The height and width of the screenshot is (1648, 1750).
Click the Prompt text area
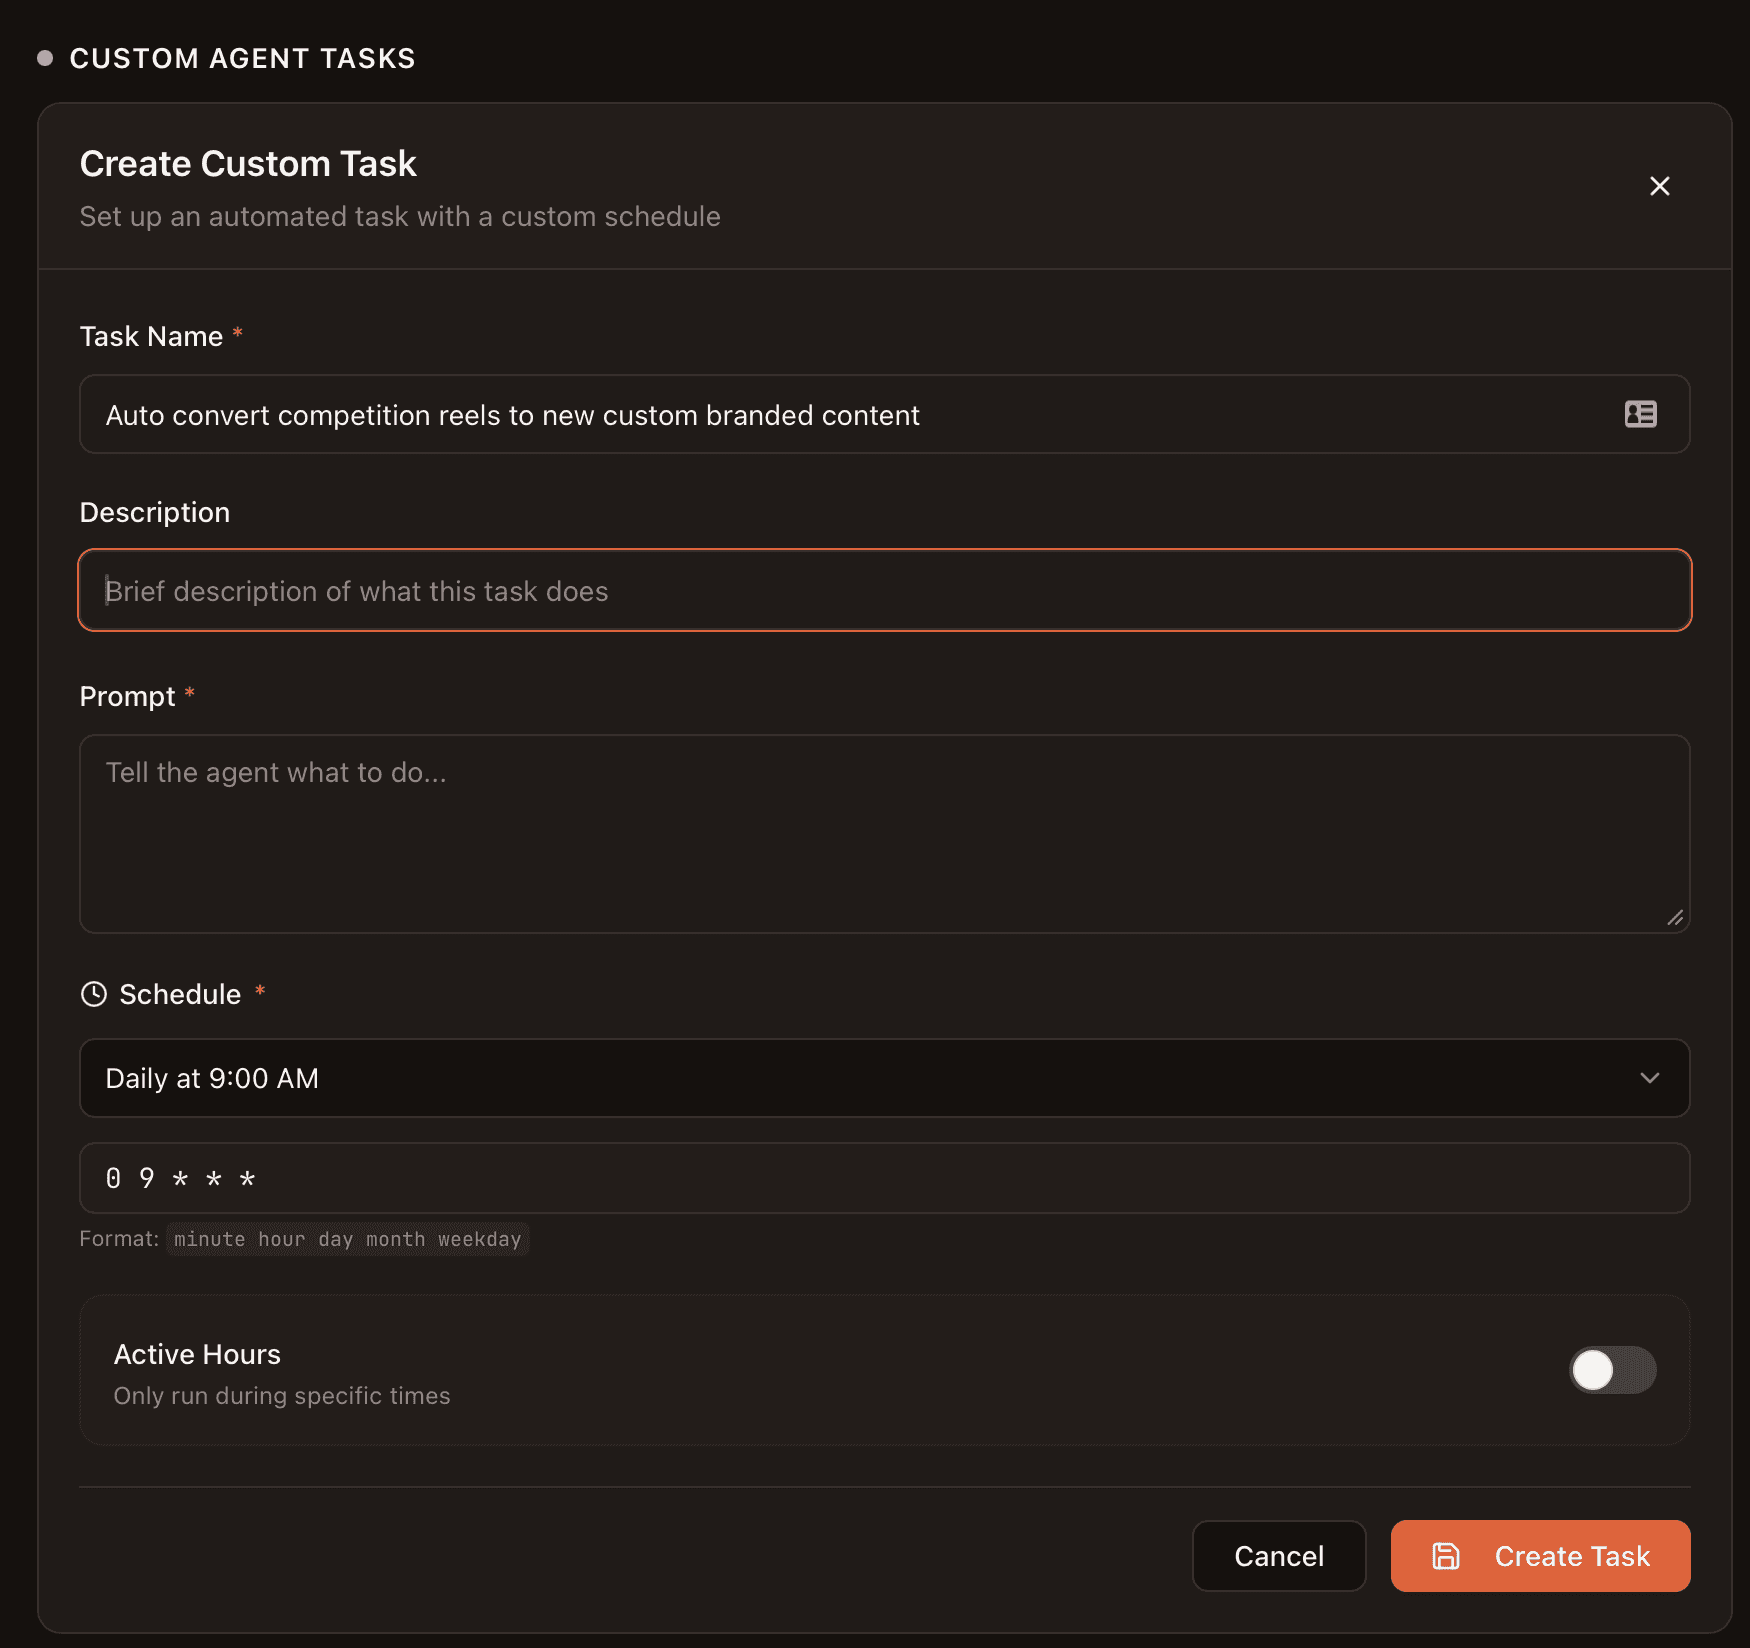(884, 834)
